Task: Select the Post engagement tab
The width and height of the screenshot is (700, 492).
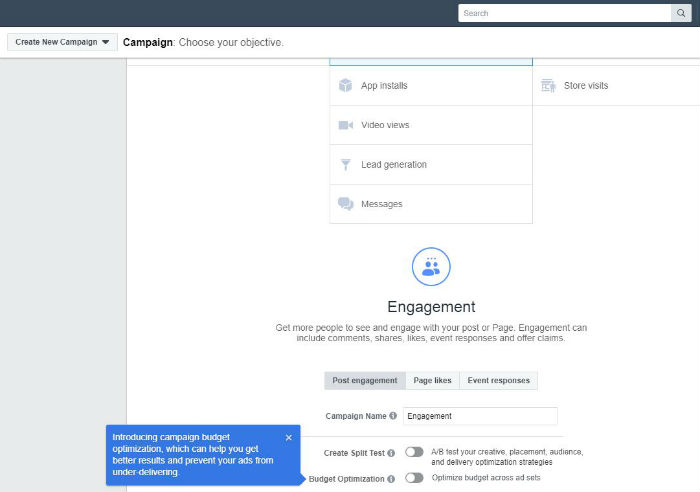Action: [365, 380]
